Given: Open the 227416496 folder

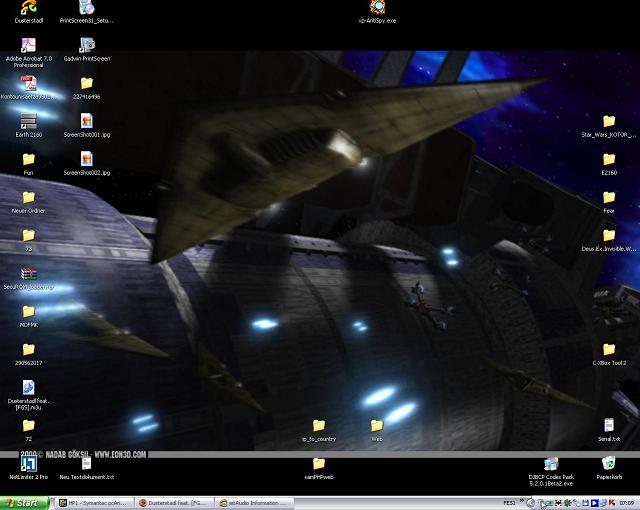Looking at the screenshot, I should (87, 83).
